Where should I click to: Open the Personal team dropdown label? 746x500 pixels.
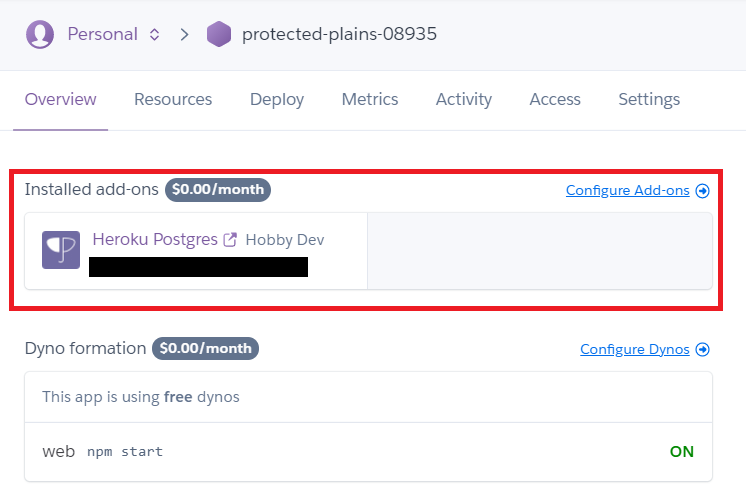coord(102,34)
